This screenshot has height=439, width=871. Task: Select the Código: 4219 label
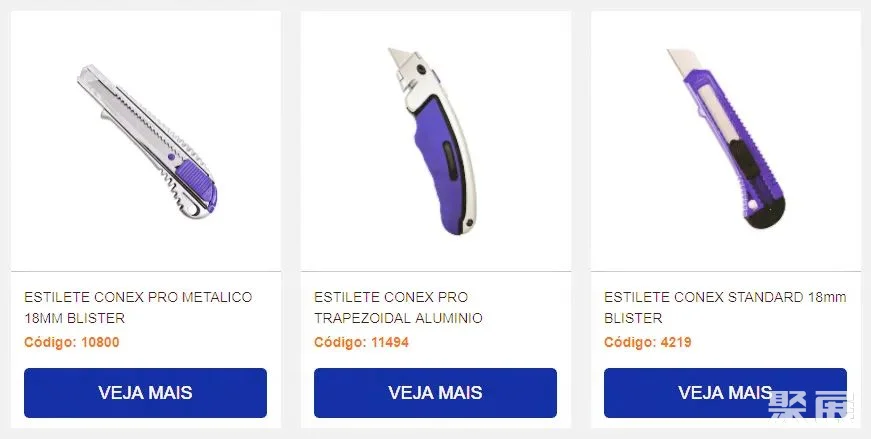click(x=648, y=342)
